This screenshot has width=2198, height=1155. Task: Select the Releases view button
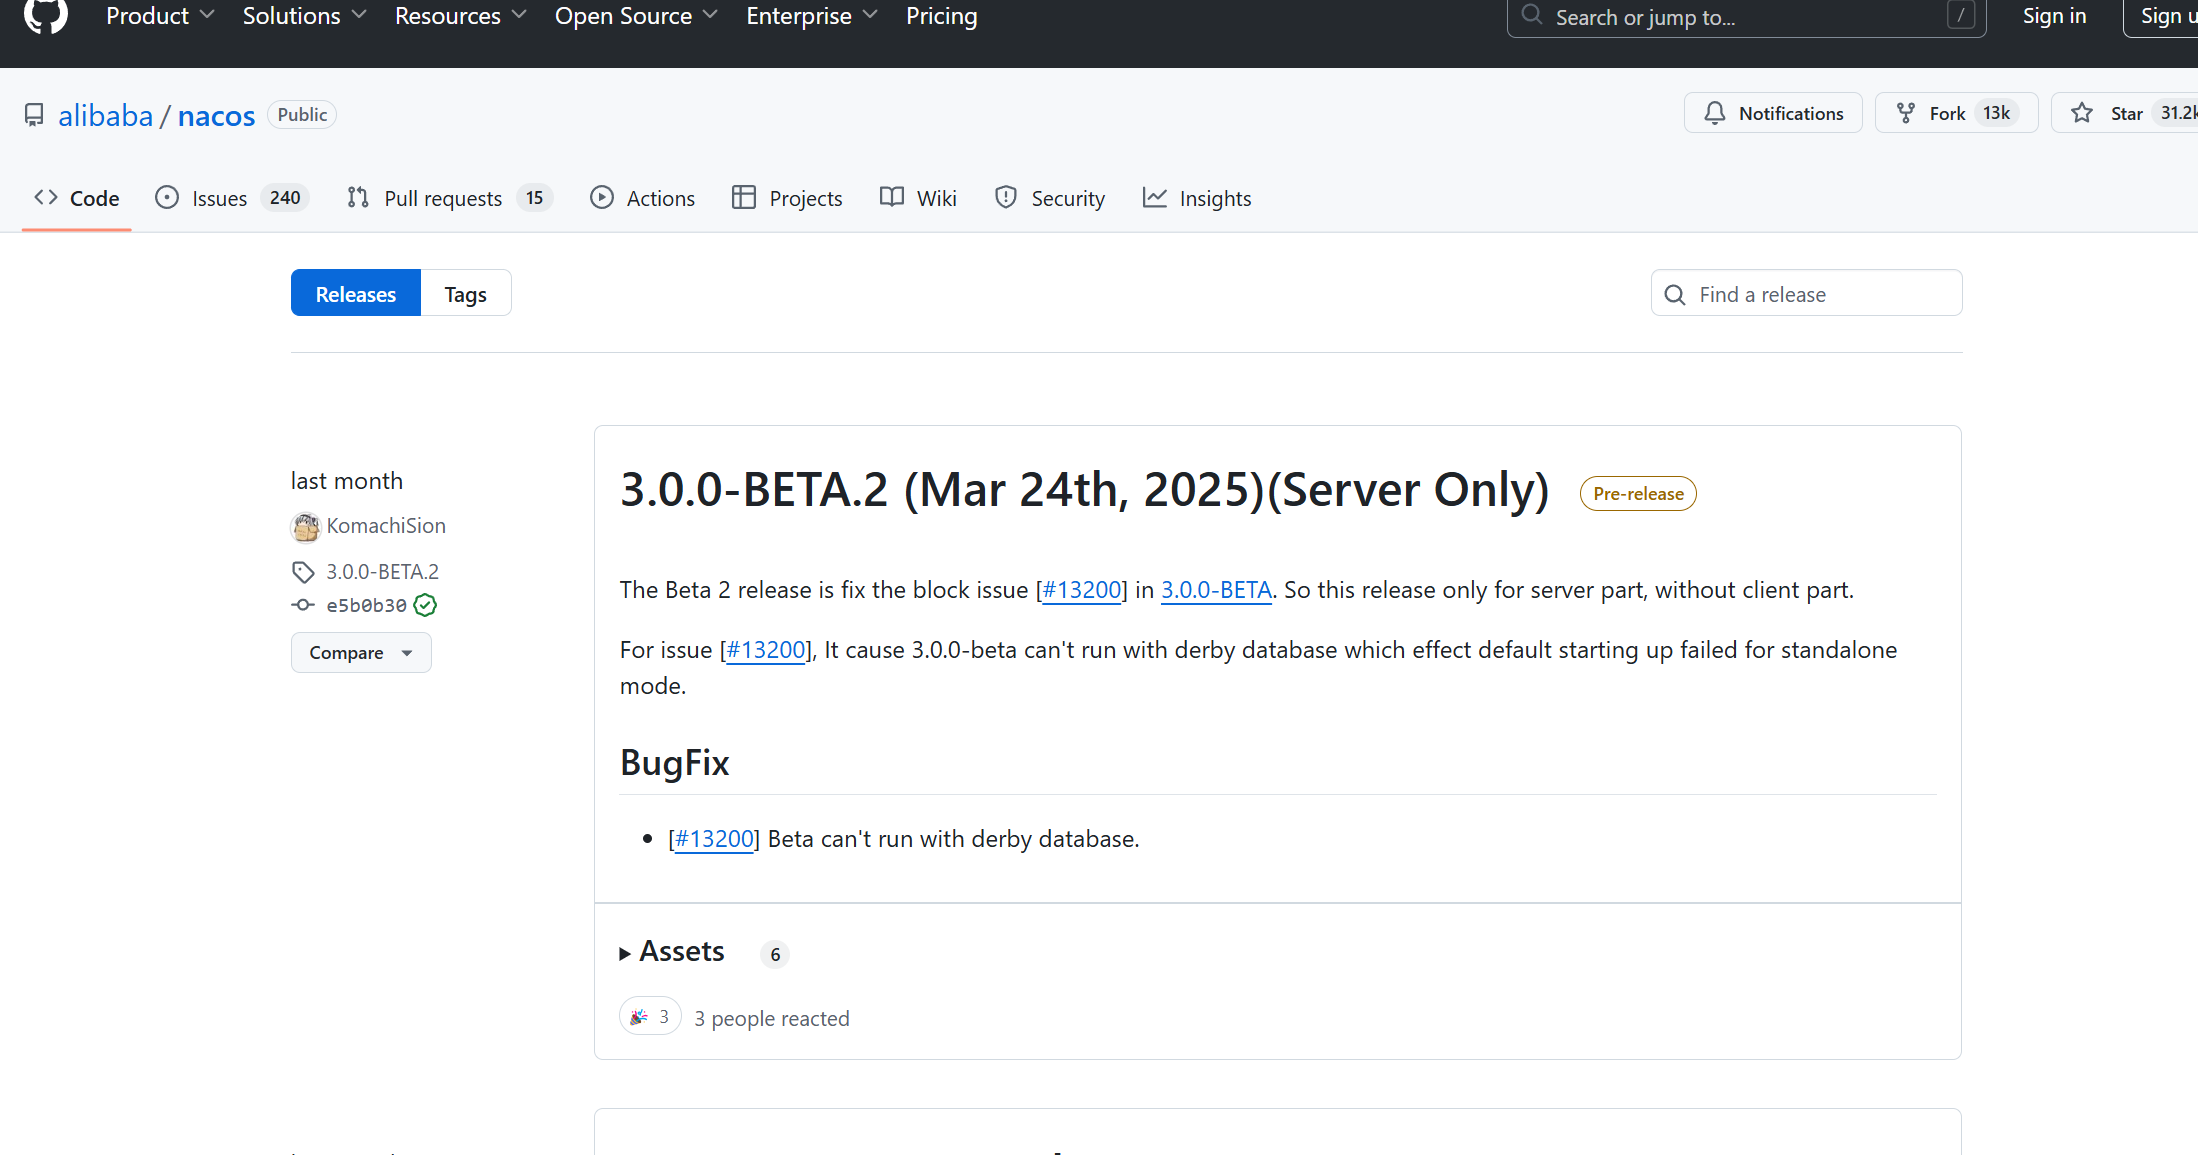click(x=355, y=294)
